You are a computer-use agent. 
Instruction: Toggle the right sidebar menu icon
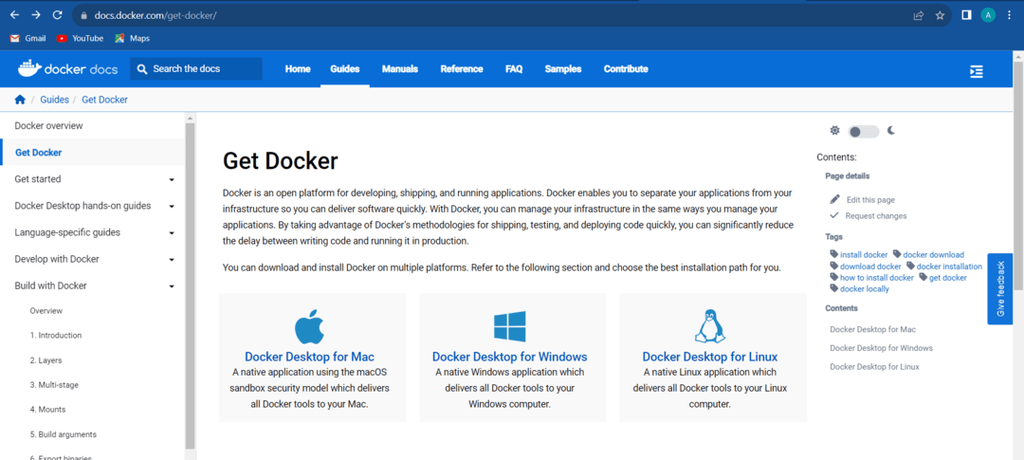(976, 71)
